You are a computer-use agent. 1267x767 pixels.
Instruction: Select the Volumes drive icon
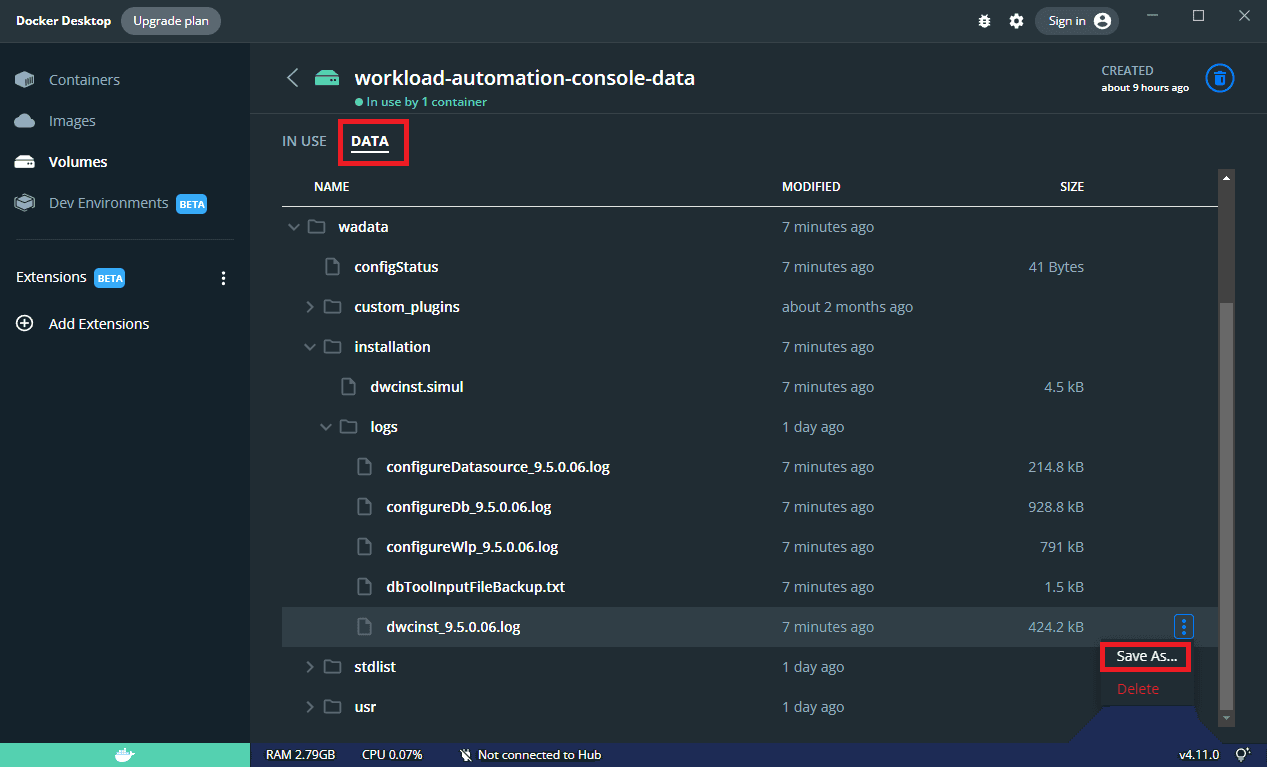coord(25,162)
